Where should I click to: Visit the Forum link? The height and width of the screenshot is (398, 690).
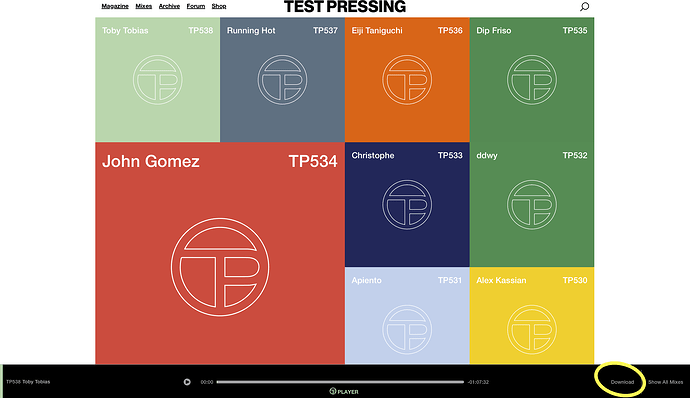[196, 6]
